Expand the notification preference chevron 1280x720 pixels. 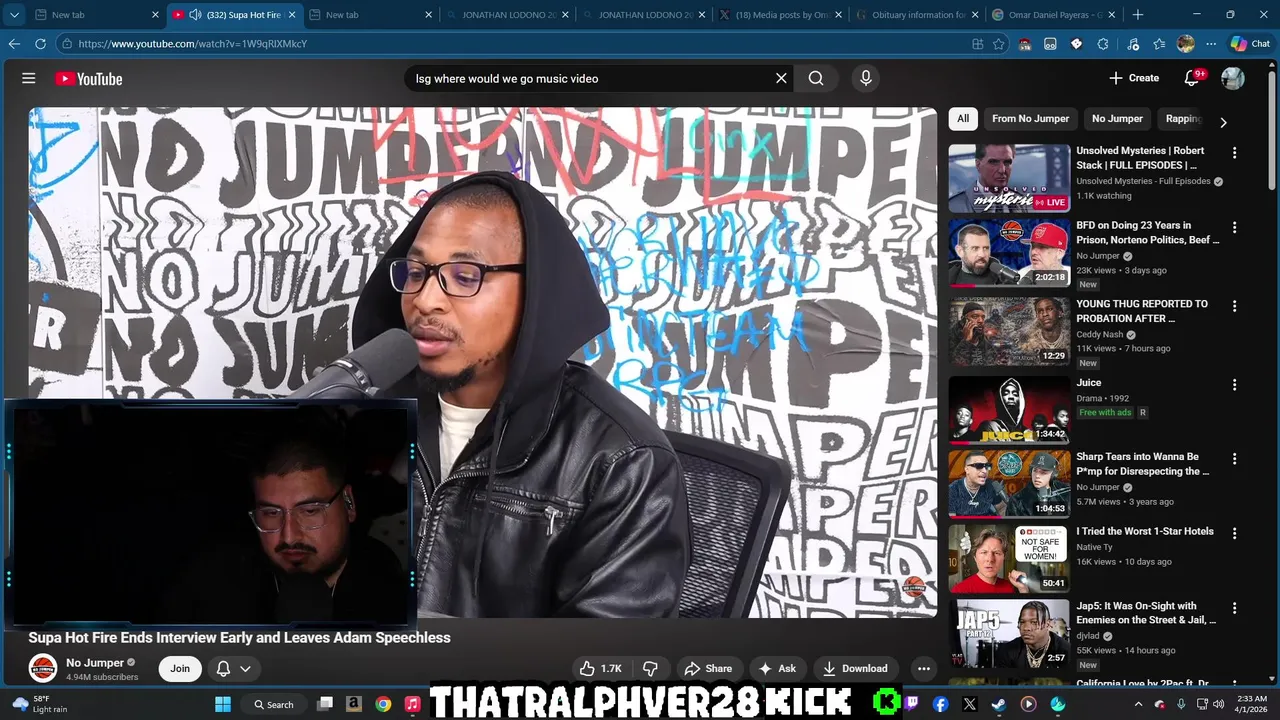tap(245, 668)
